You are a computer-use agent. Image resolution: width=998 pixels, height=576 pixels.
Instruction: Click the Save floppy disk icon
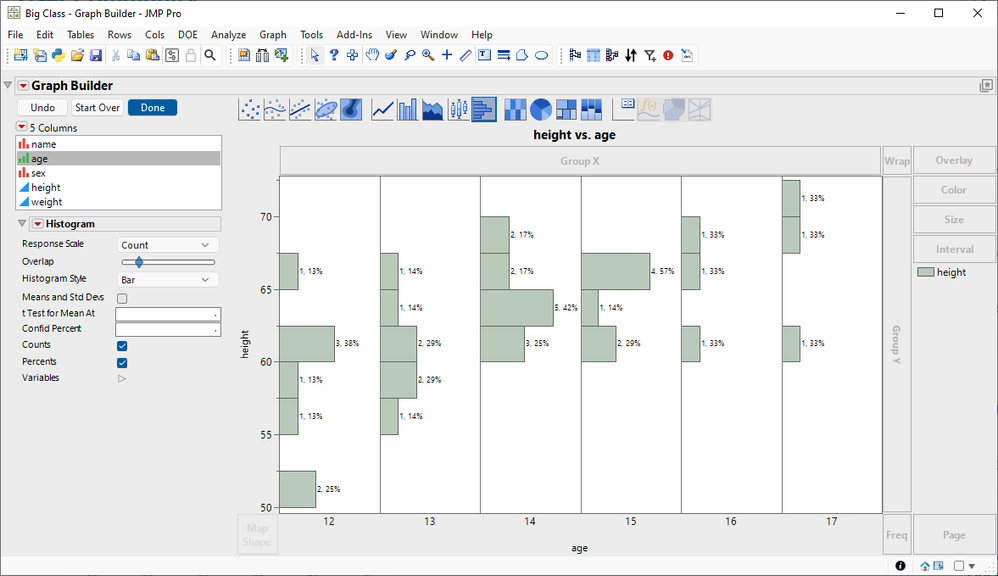[x=96, y=55]
